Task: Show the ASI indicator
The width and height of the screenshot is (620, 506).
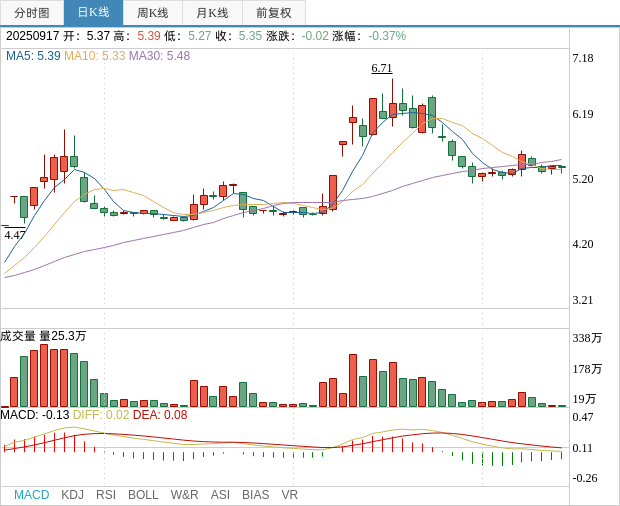Action: click(x=220, y=495)
